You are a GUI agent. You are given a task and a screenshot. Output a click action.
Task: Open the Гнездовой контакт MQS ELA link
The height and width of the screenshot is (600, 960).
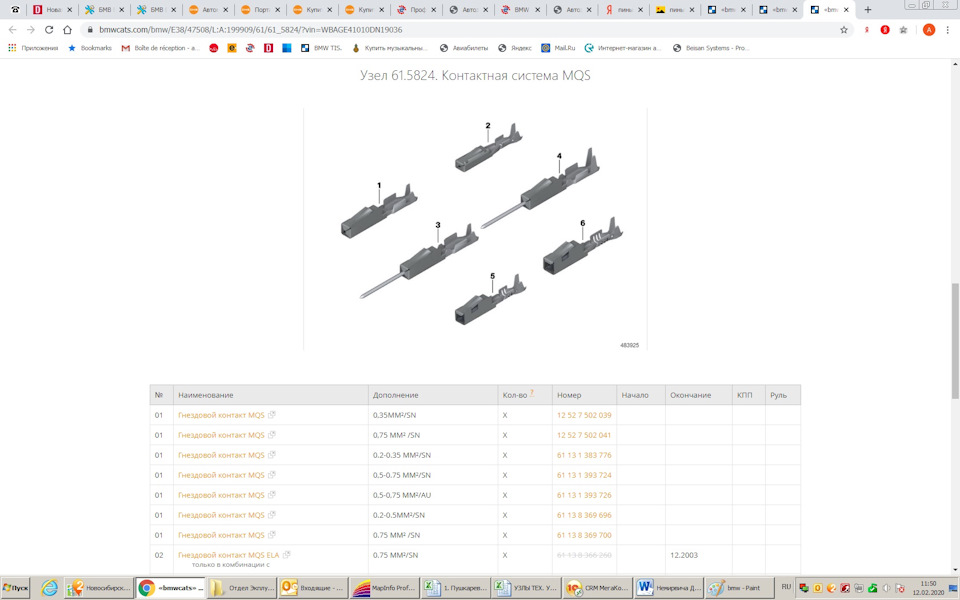coord(229,555)
